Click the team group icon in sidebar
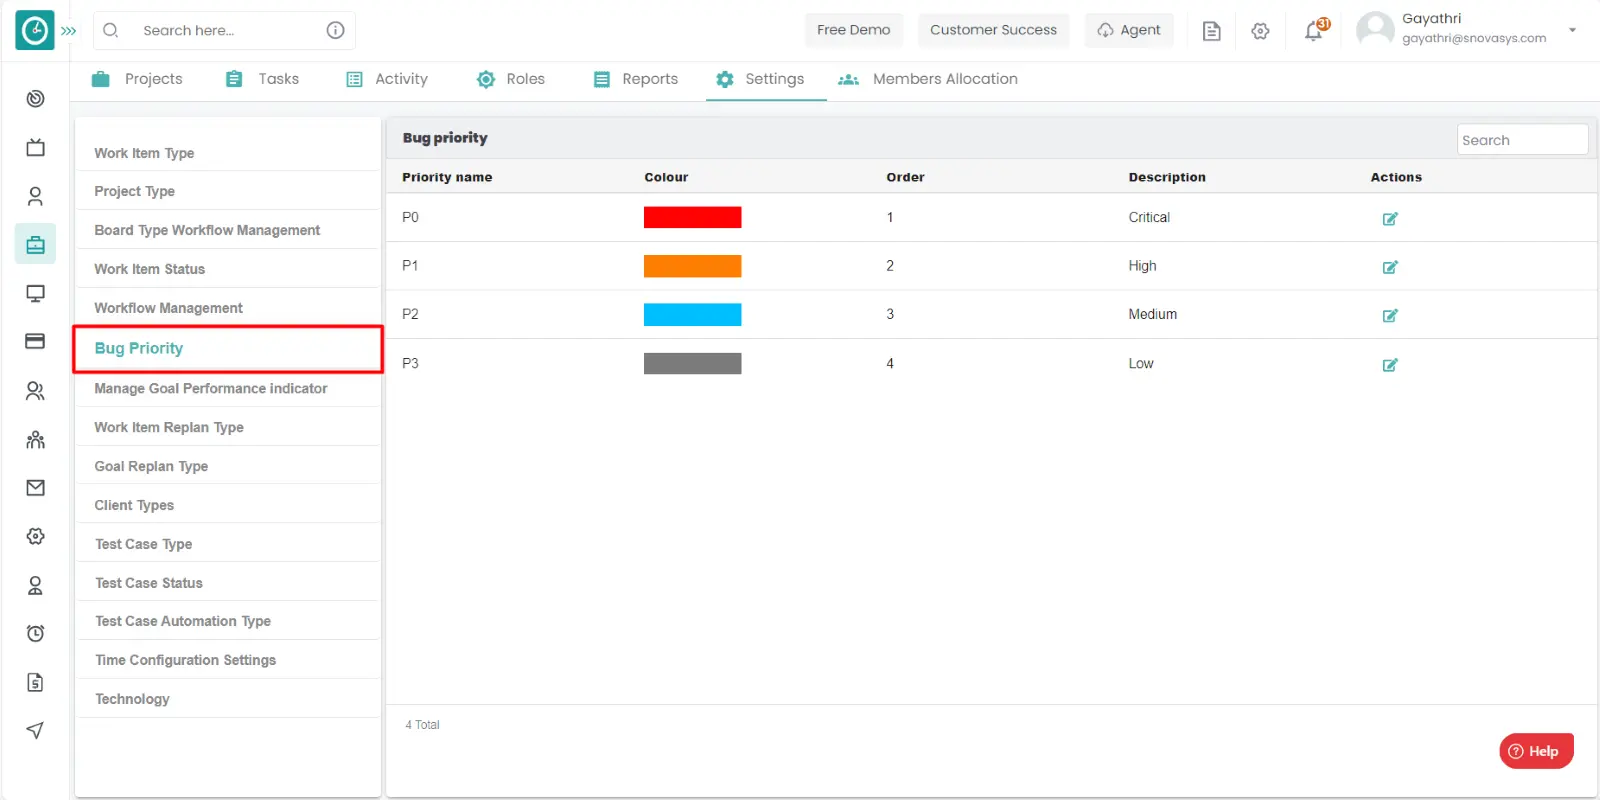The width and height of the screenshot is (1600, 800). [35, 439]
